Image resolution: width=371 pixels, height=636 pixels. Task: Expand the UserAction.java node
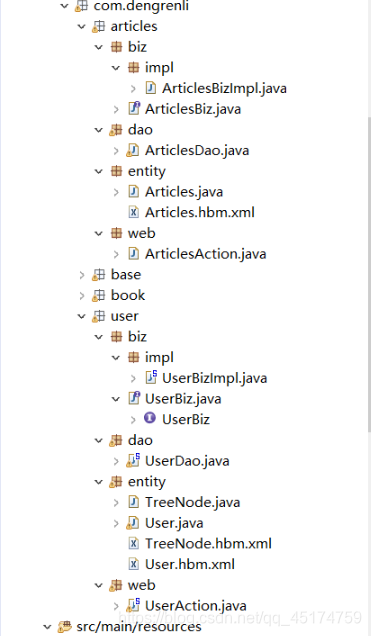tap(116, 606)
